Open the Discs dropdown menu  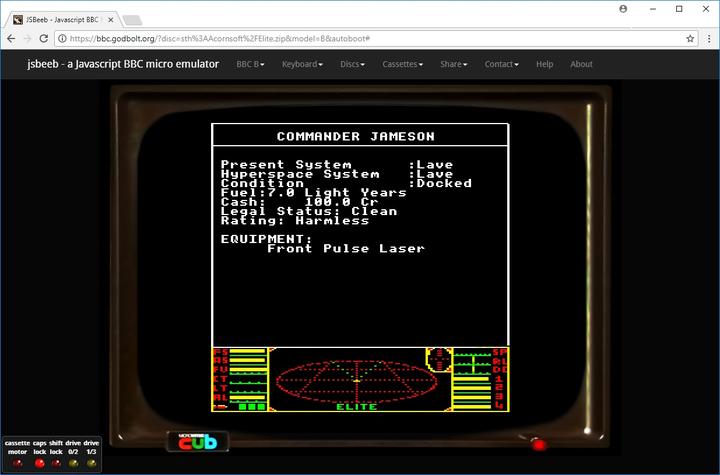(x=352, y=64)
